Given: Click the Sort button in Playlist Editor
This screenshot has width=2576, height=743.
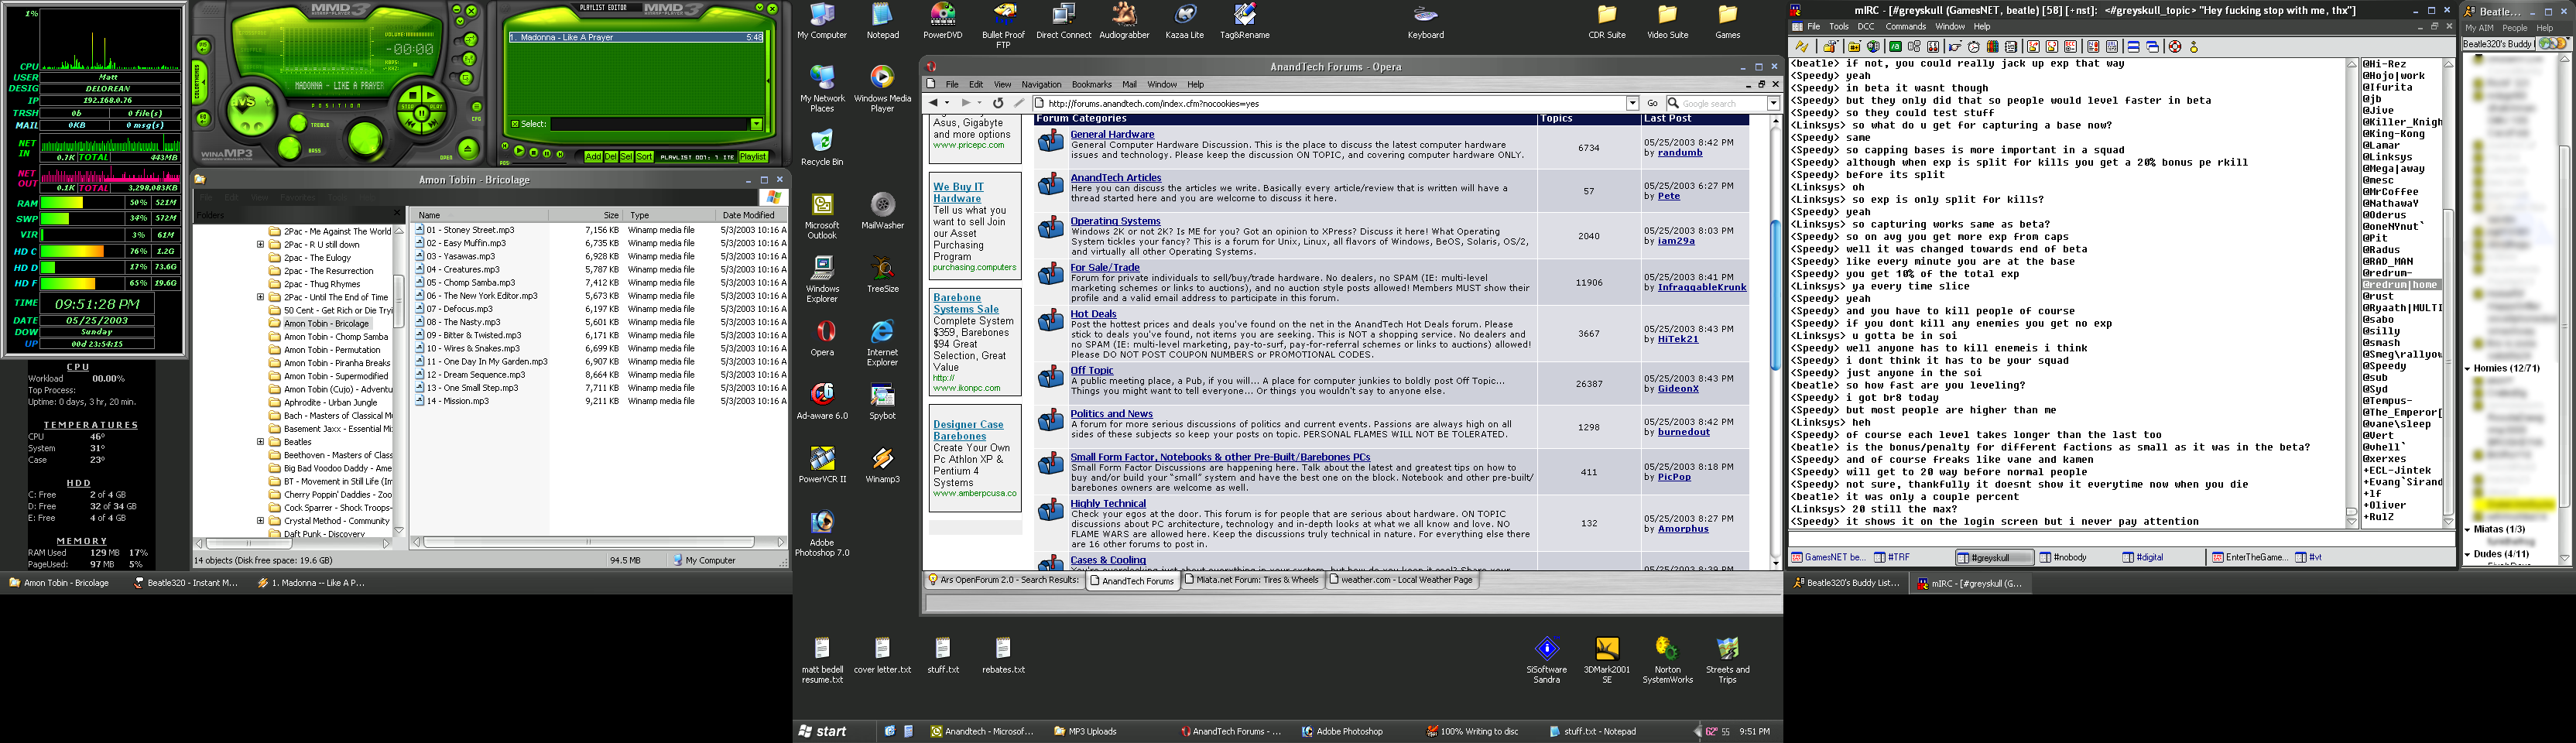Looking at the screenshot, I should coord(644,157).
